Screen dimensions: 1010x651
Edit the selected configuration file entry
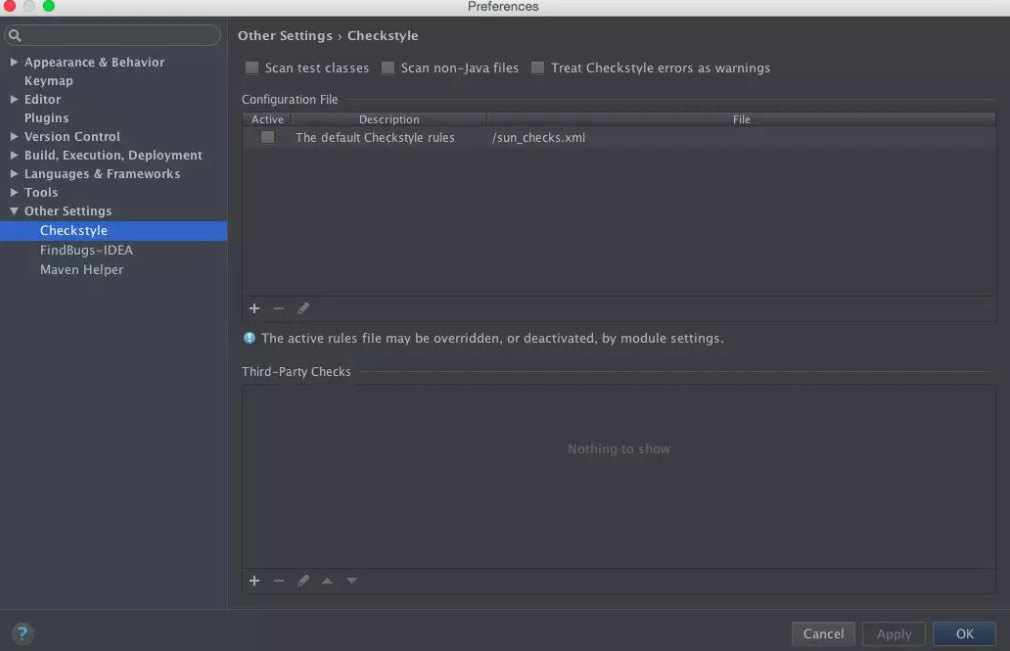pyautogui.click(x=303, y=308)
